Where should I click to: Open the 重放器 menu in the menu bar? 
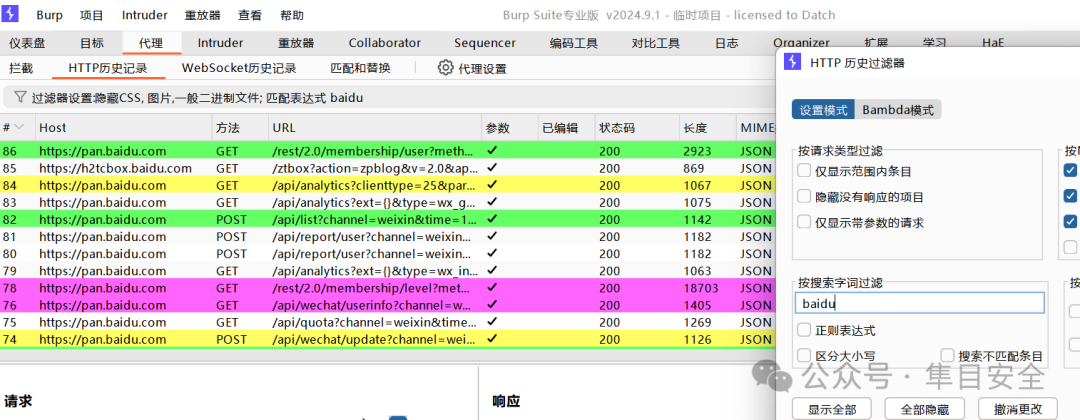(x=202, y=15)
